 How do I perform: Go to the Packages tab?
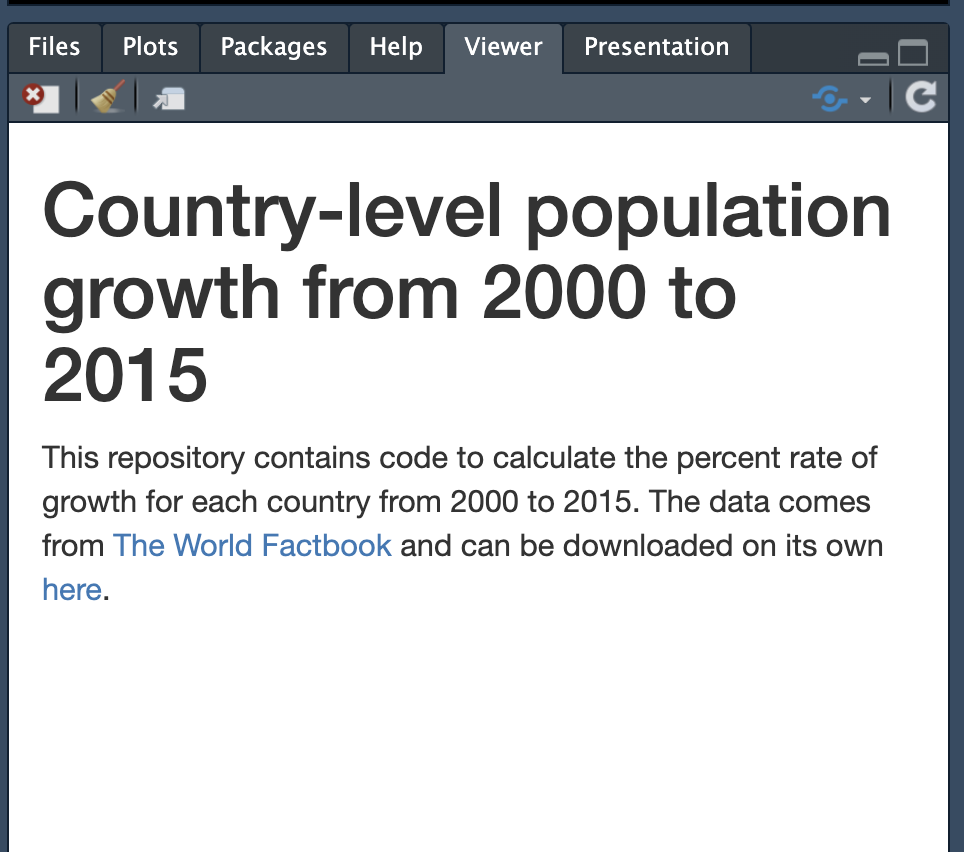click(273, 47)
